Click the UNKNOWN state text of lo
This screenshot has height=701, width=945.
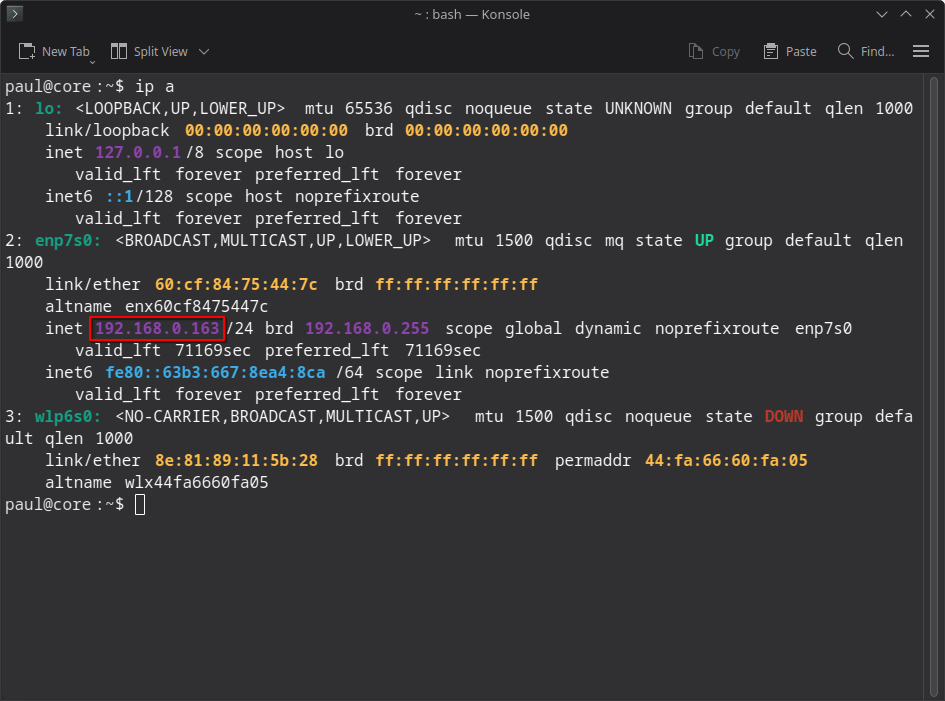(638, 108)
